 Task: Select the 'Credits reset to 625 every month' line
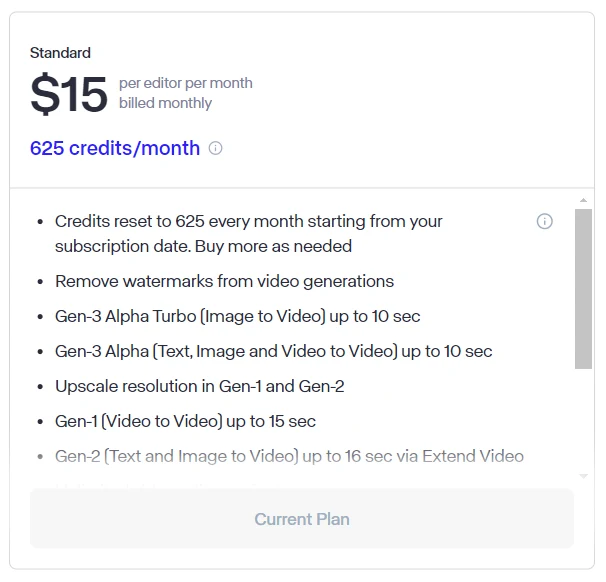coord(249,221)
